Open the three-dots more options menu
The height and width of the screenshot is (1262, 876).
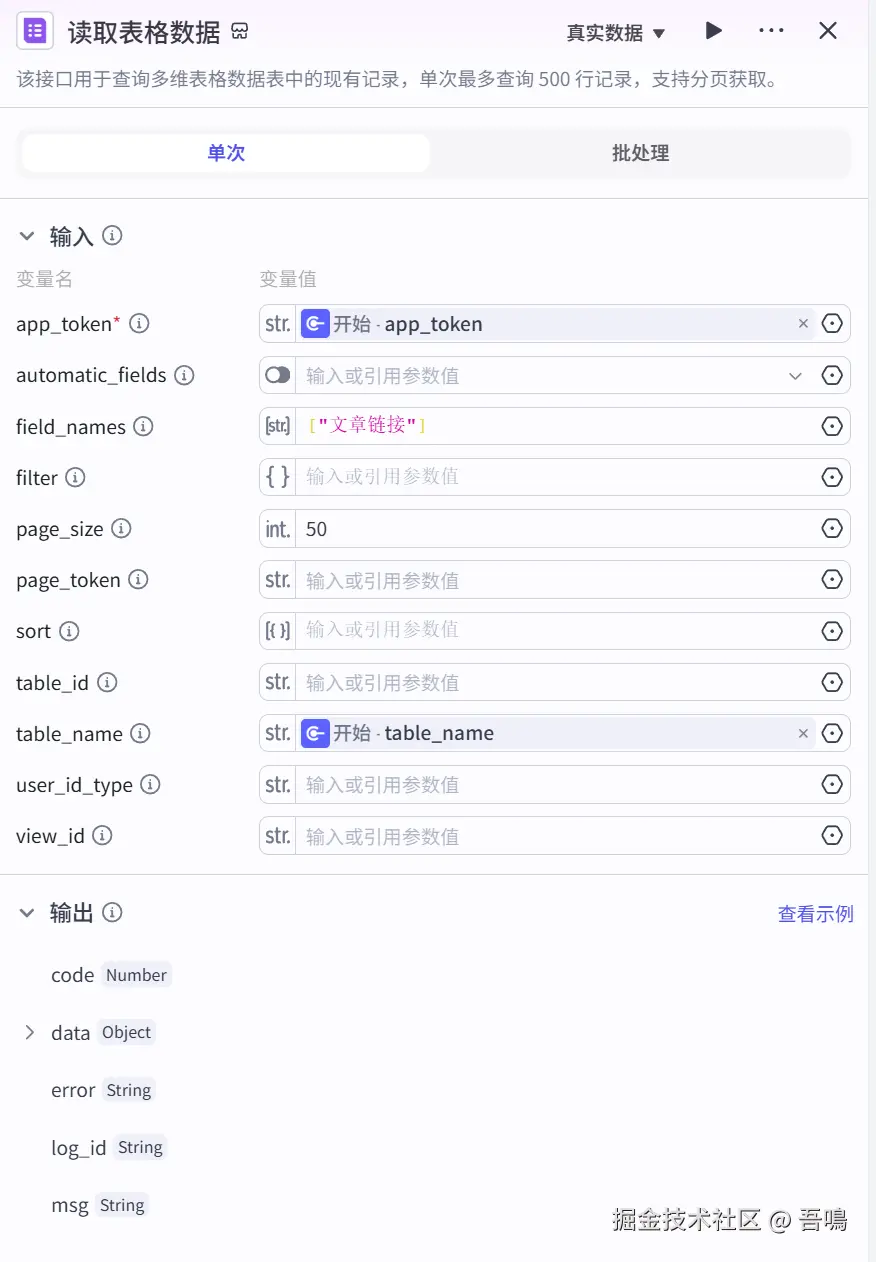click(771, 31)
